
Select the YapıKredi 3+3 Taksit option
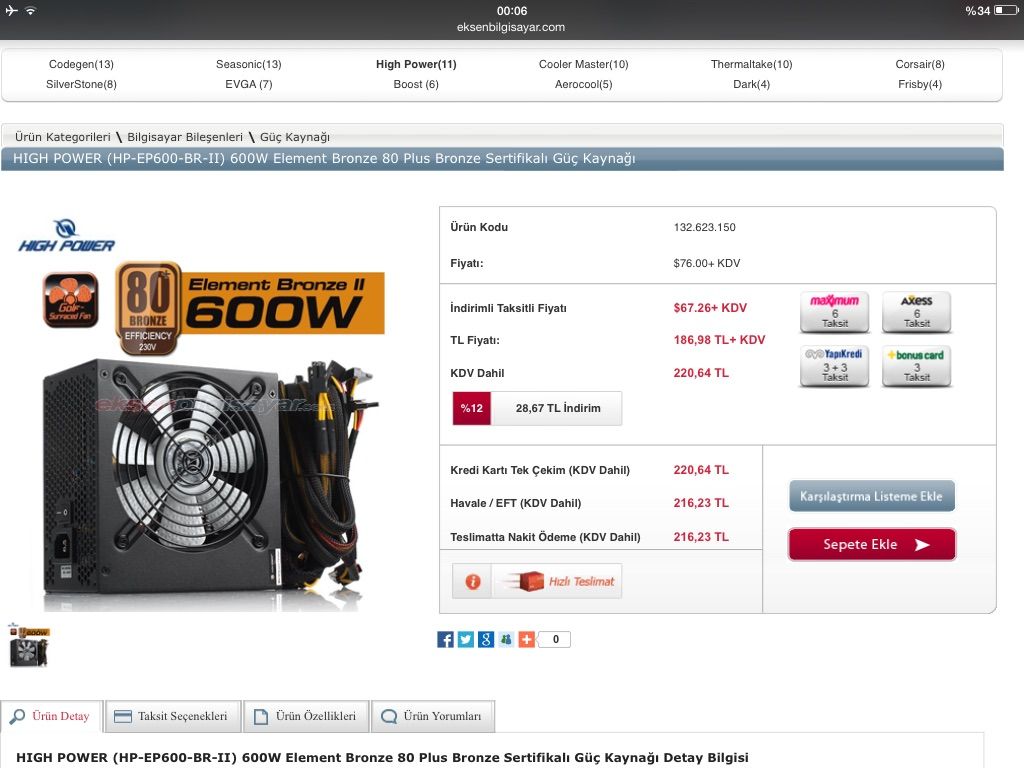pyautogui.click(x=835, y=366)
